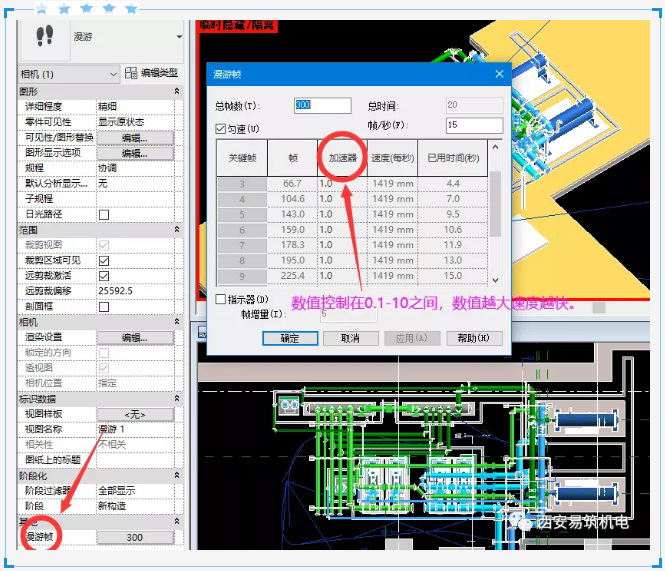665x571 pixels.
Task: Click the 确定 button
Action: pos(290,339)
